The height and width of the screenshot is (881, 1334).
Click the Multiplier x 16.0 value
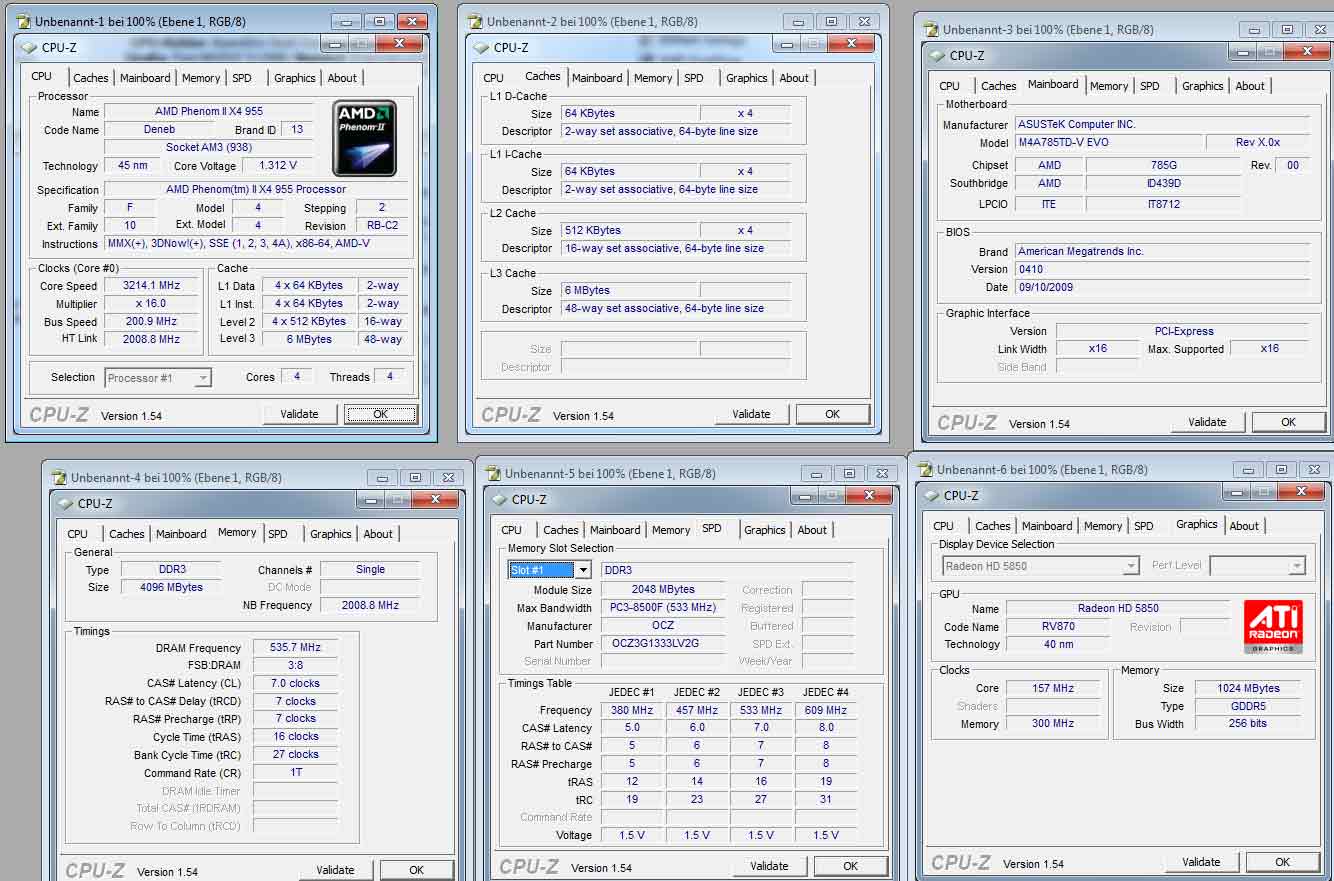pos(151,304)
